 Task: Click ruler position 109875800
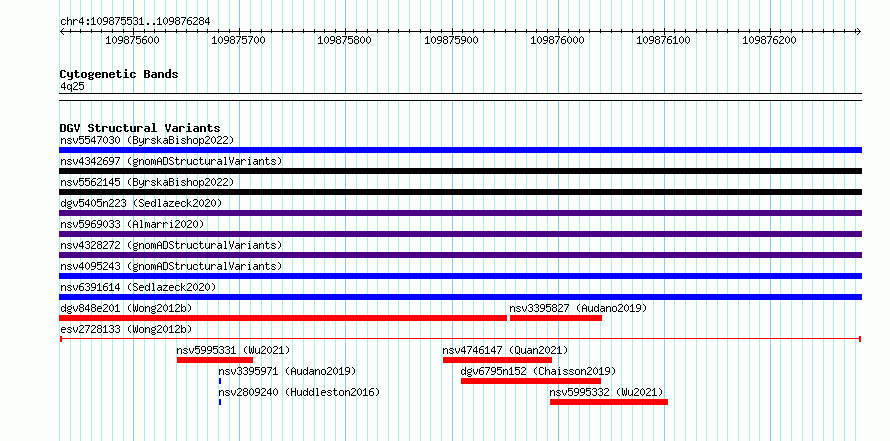[x=345, y=40]
